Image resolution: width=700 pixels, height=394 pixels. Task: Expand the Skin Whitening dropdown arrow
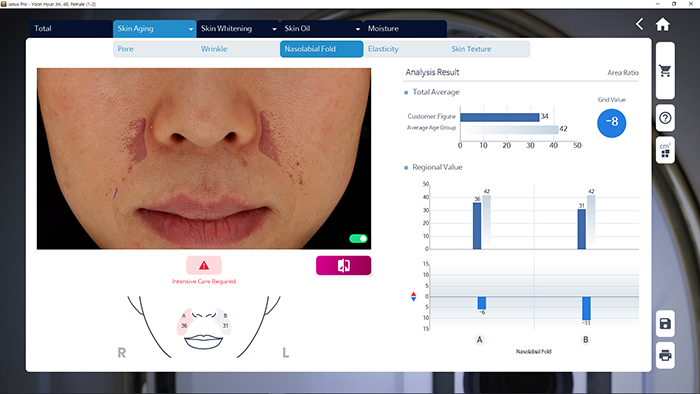point(274,29)
